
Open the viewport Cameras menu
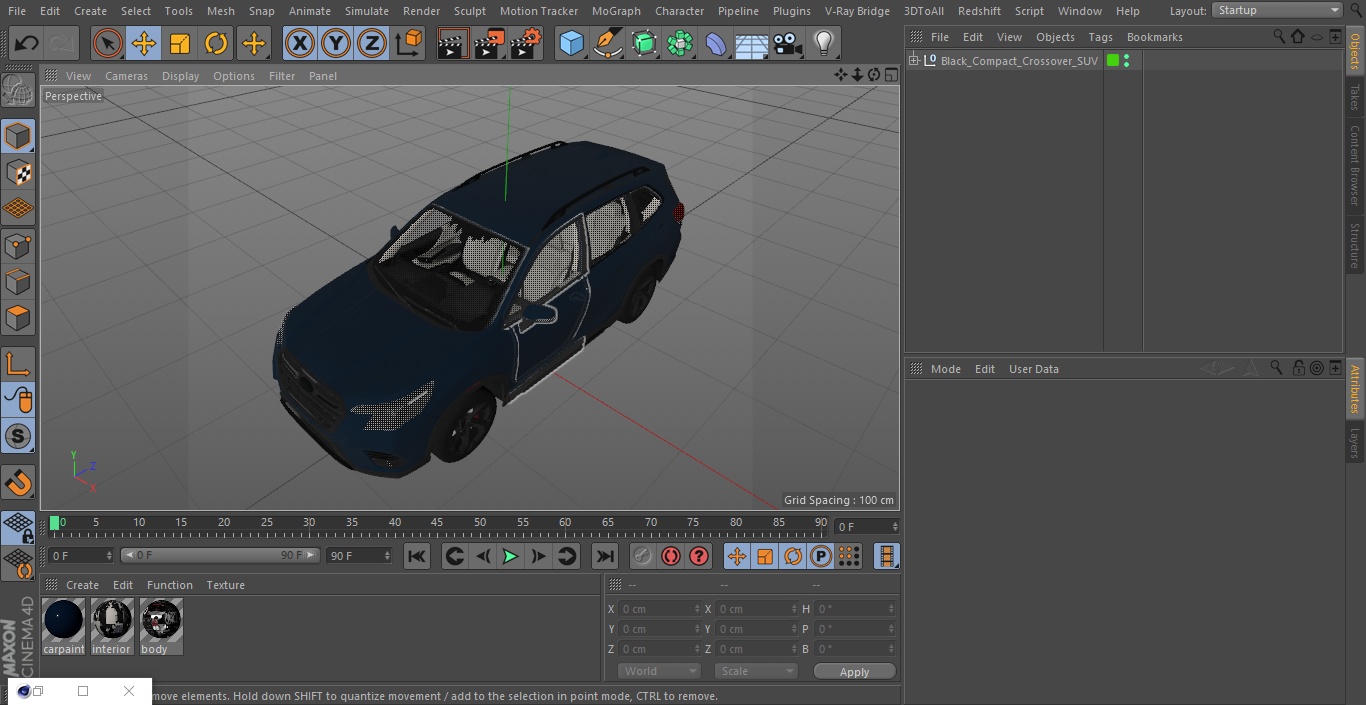coord(126,76)
